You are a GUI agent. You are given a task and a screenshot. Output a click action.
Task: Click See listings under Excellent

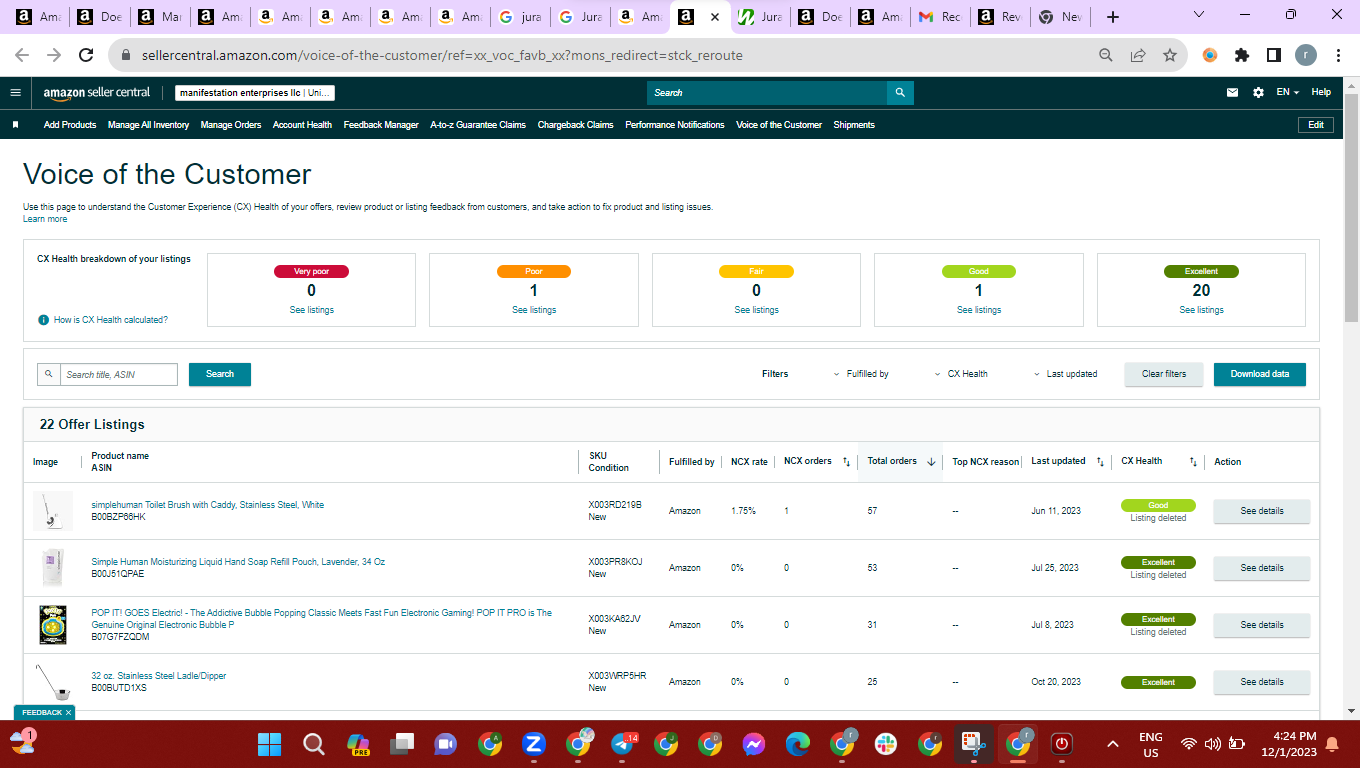[1201, 310]
